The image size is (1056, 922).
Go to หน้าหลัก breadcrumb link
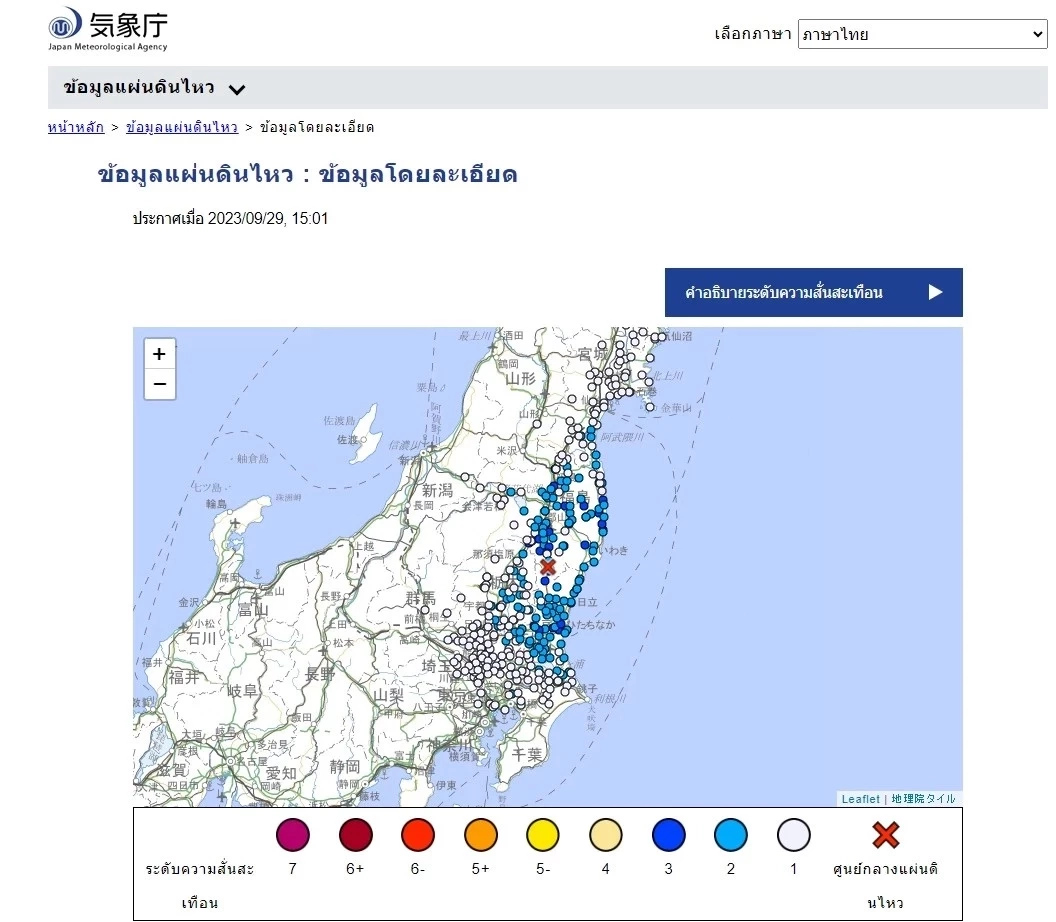click(76, 127)
